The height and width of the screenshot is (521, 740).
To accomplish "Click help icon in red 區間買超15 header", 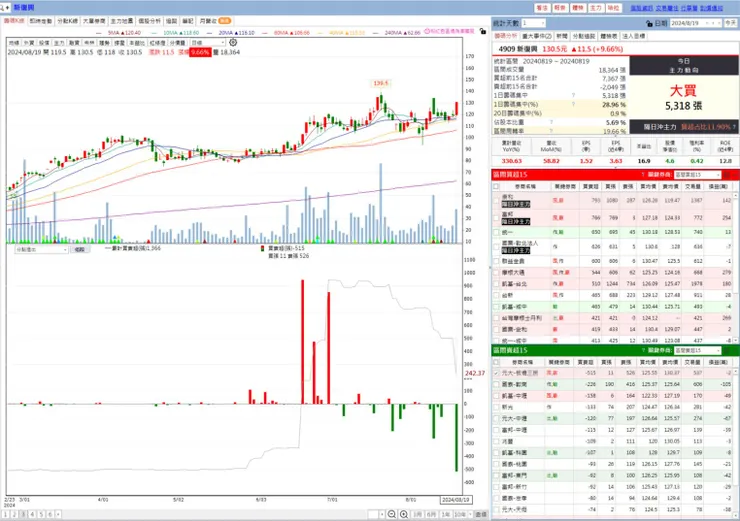I will click(643, 175).
